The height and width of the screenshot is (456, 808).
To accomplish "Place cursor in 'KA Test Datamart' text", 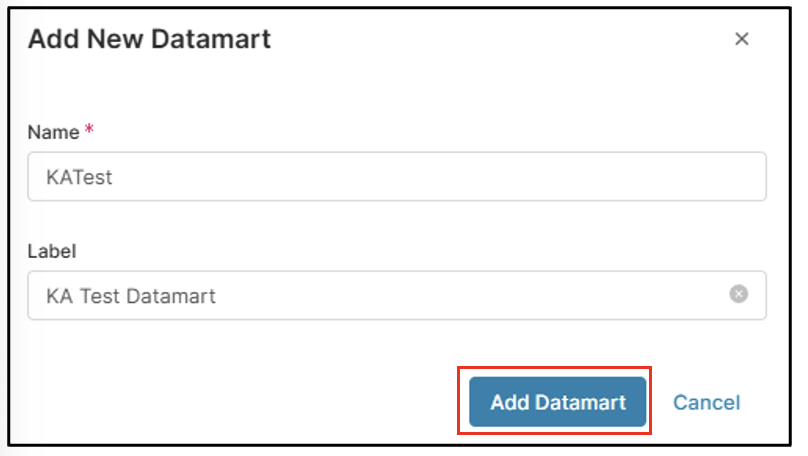I will [130, 296].
